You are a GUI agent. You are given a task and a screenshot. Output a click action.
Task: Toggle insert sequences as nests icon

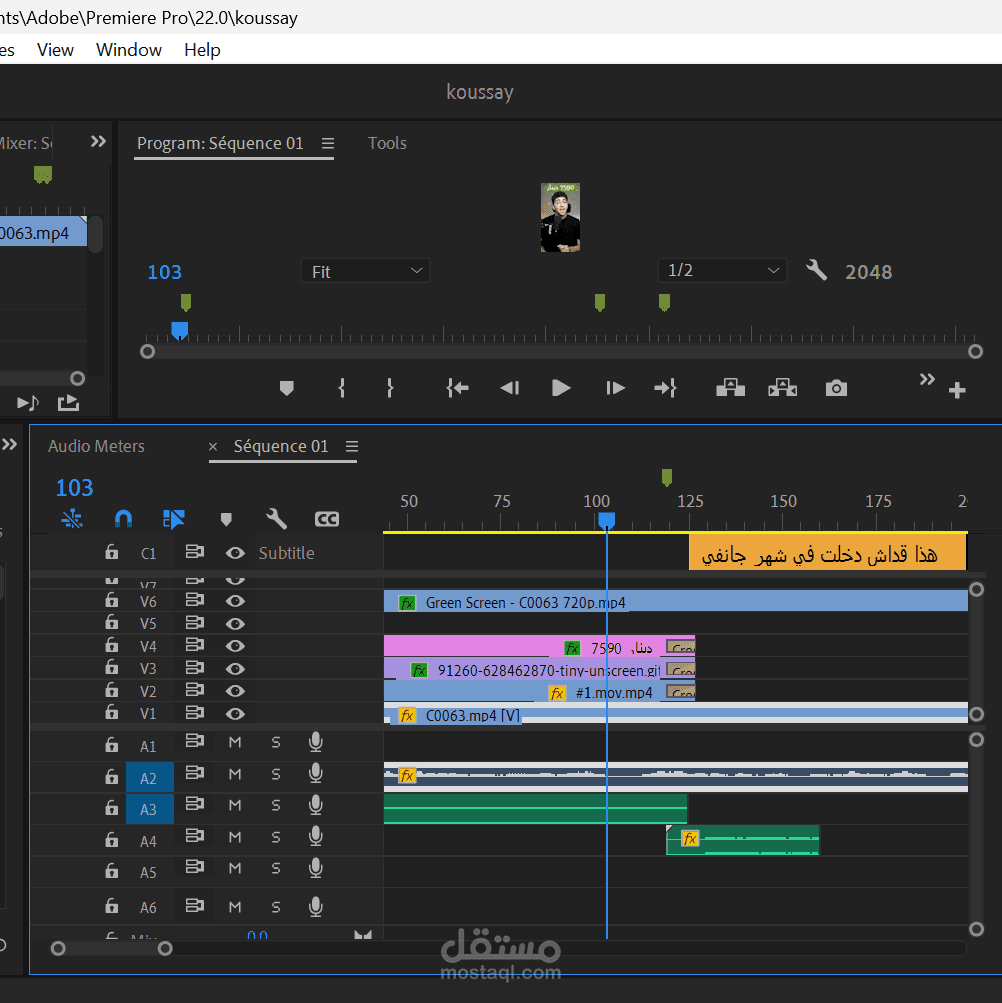point(72,519)
